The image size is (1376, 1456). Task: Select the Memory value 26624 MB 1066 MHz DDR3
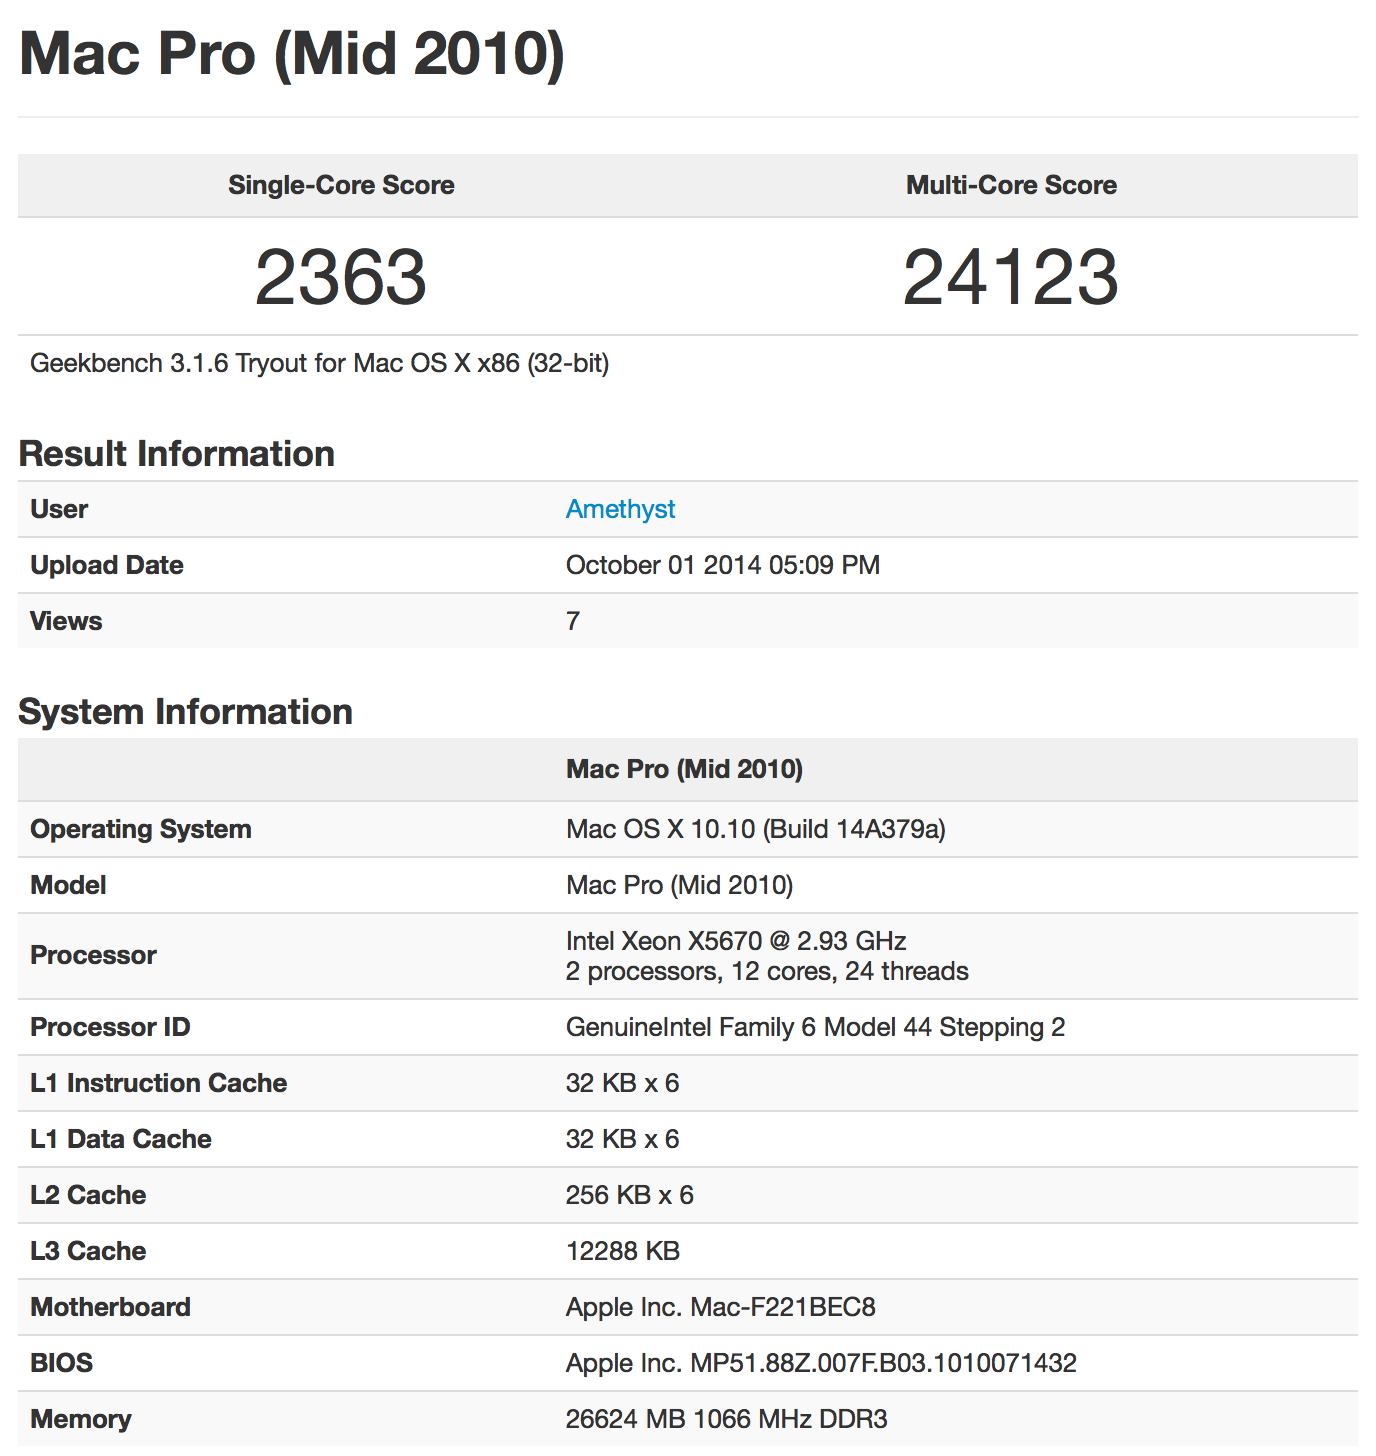coord(727,1419)
